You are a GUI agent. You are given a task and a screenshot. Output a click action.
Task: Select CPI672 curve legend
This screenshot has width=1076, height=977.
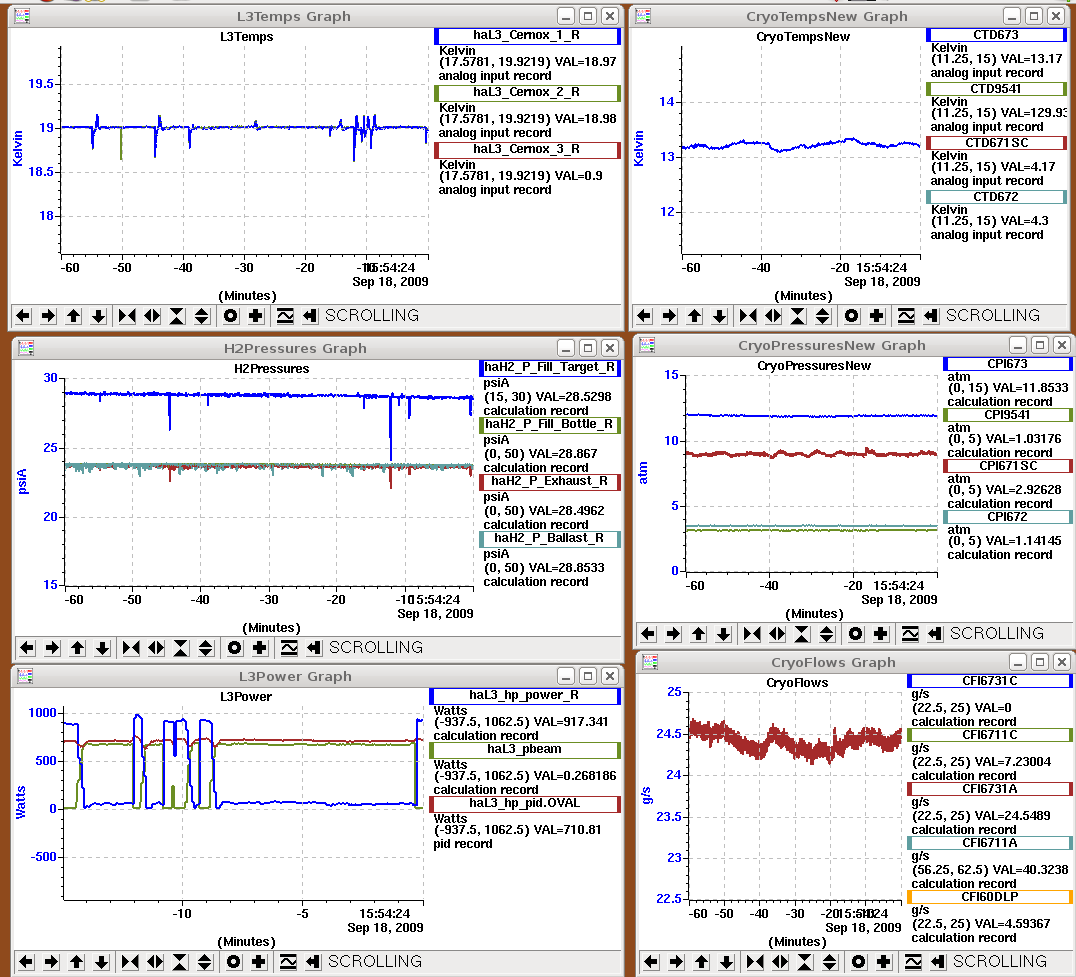tap(1007, 517)
